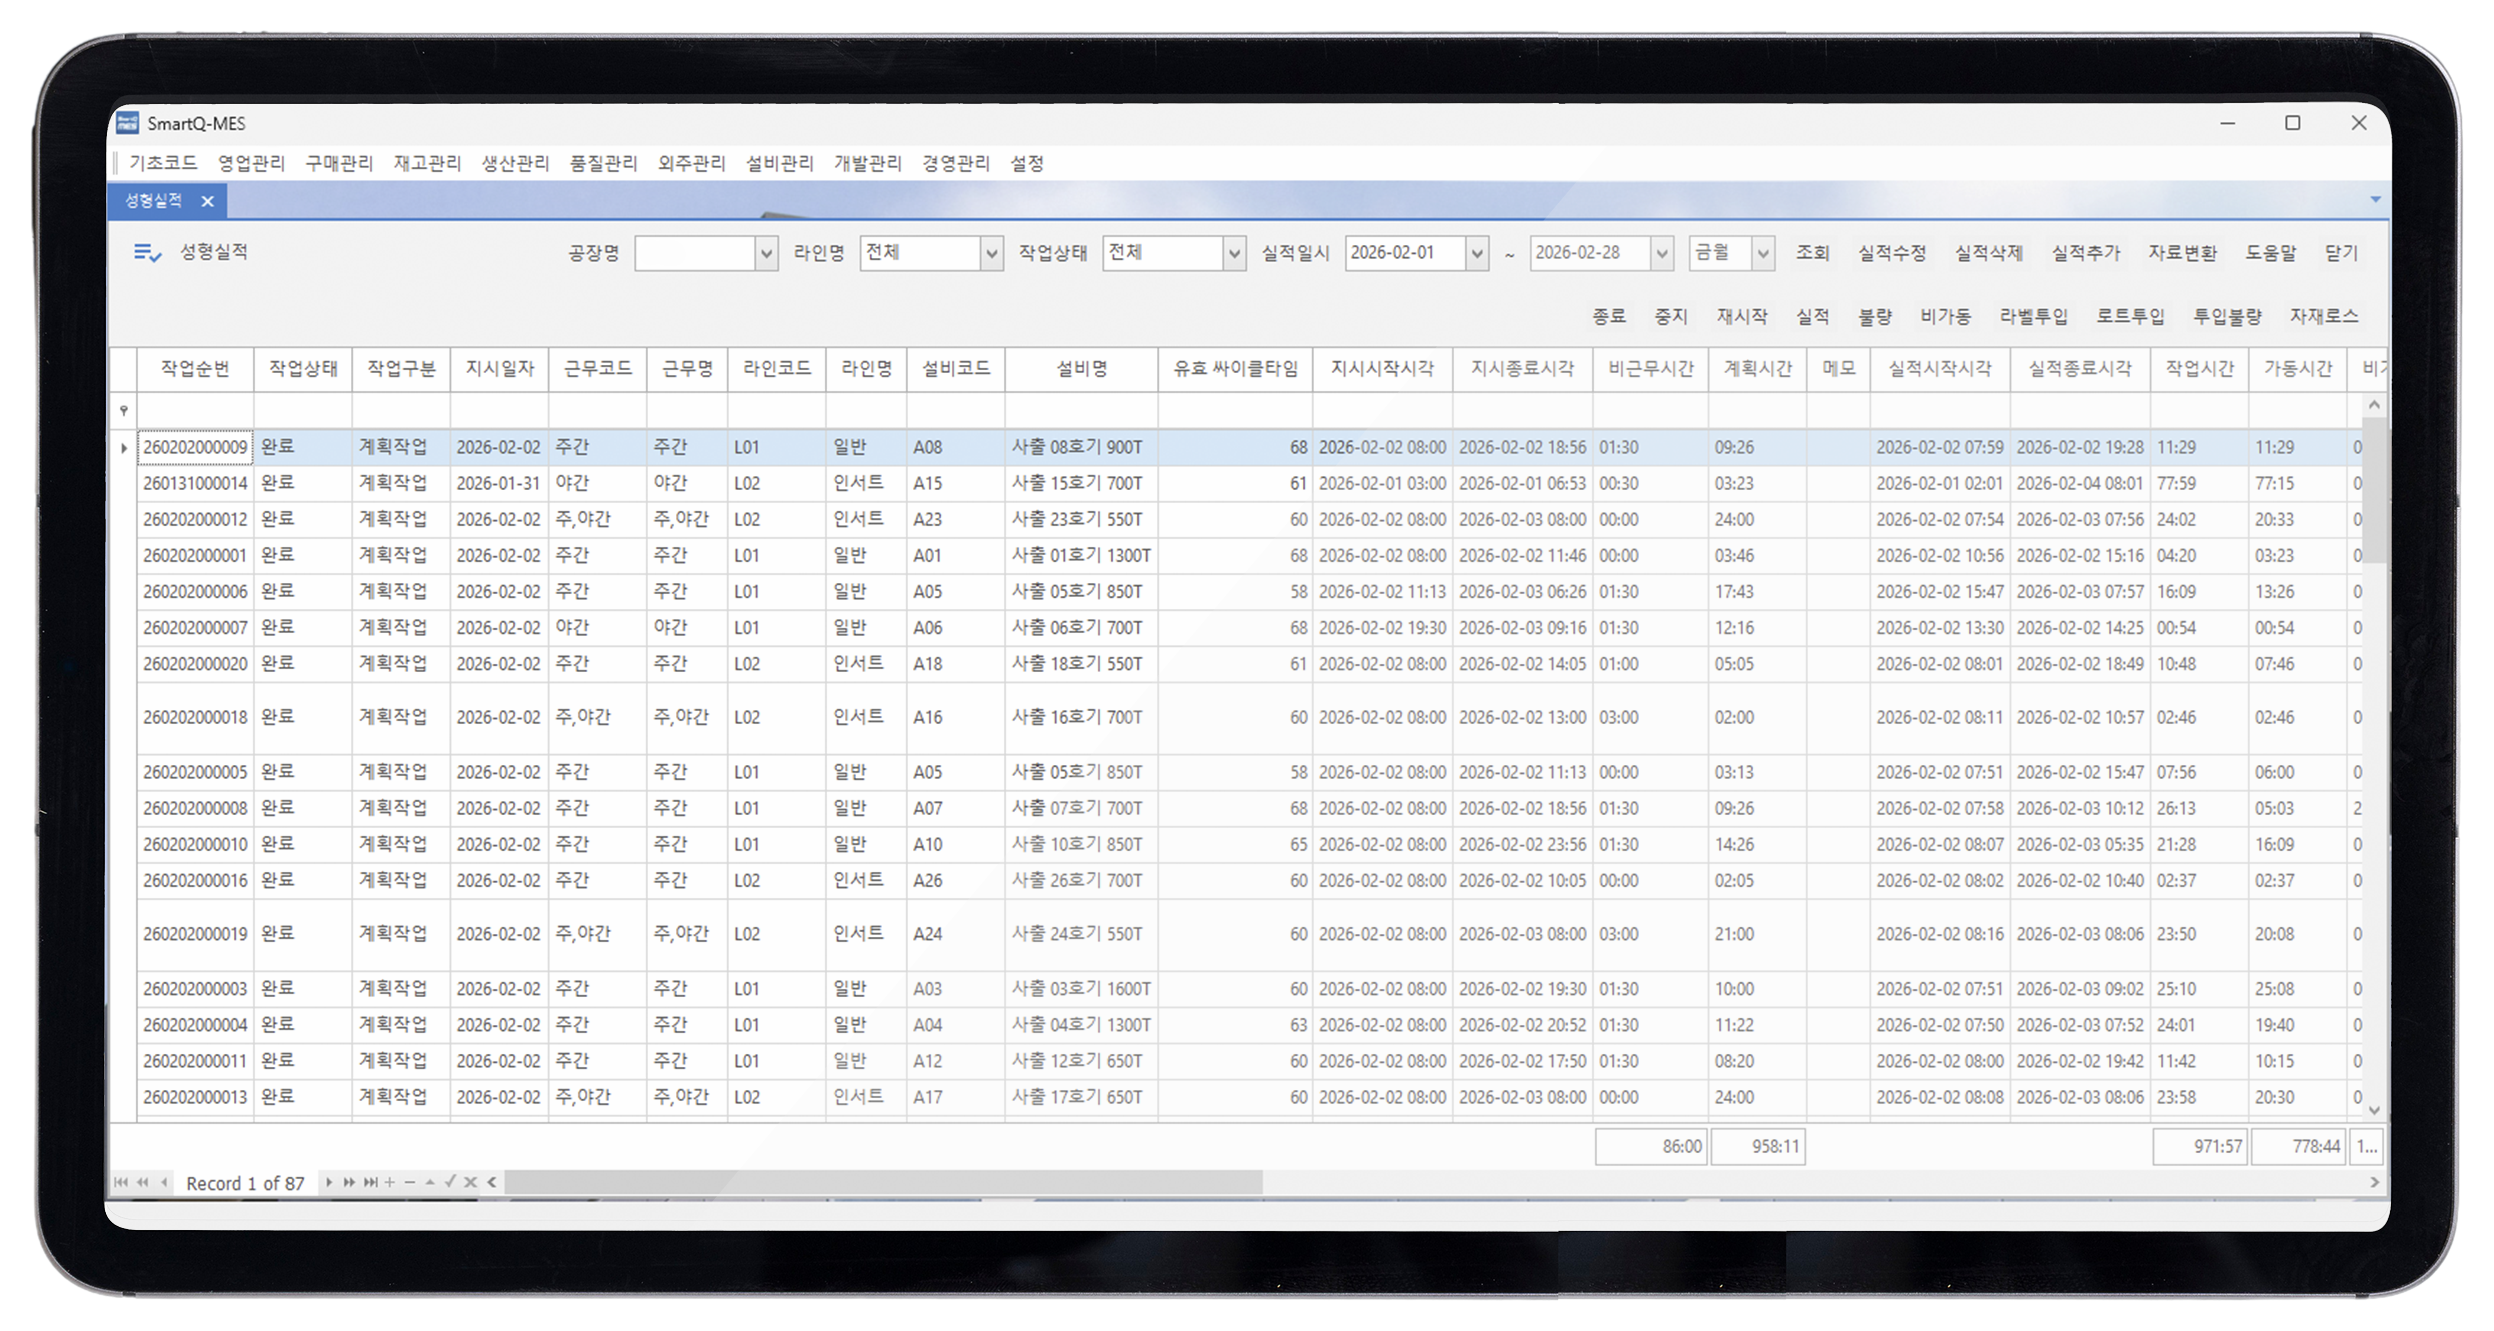Screen dimensions: 2494x1331
Task: Open the 공장명 dropdown
Action: [766, 254]
